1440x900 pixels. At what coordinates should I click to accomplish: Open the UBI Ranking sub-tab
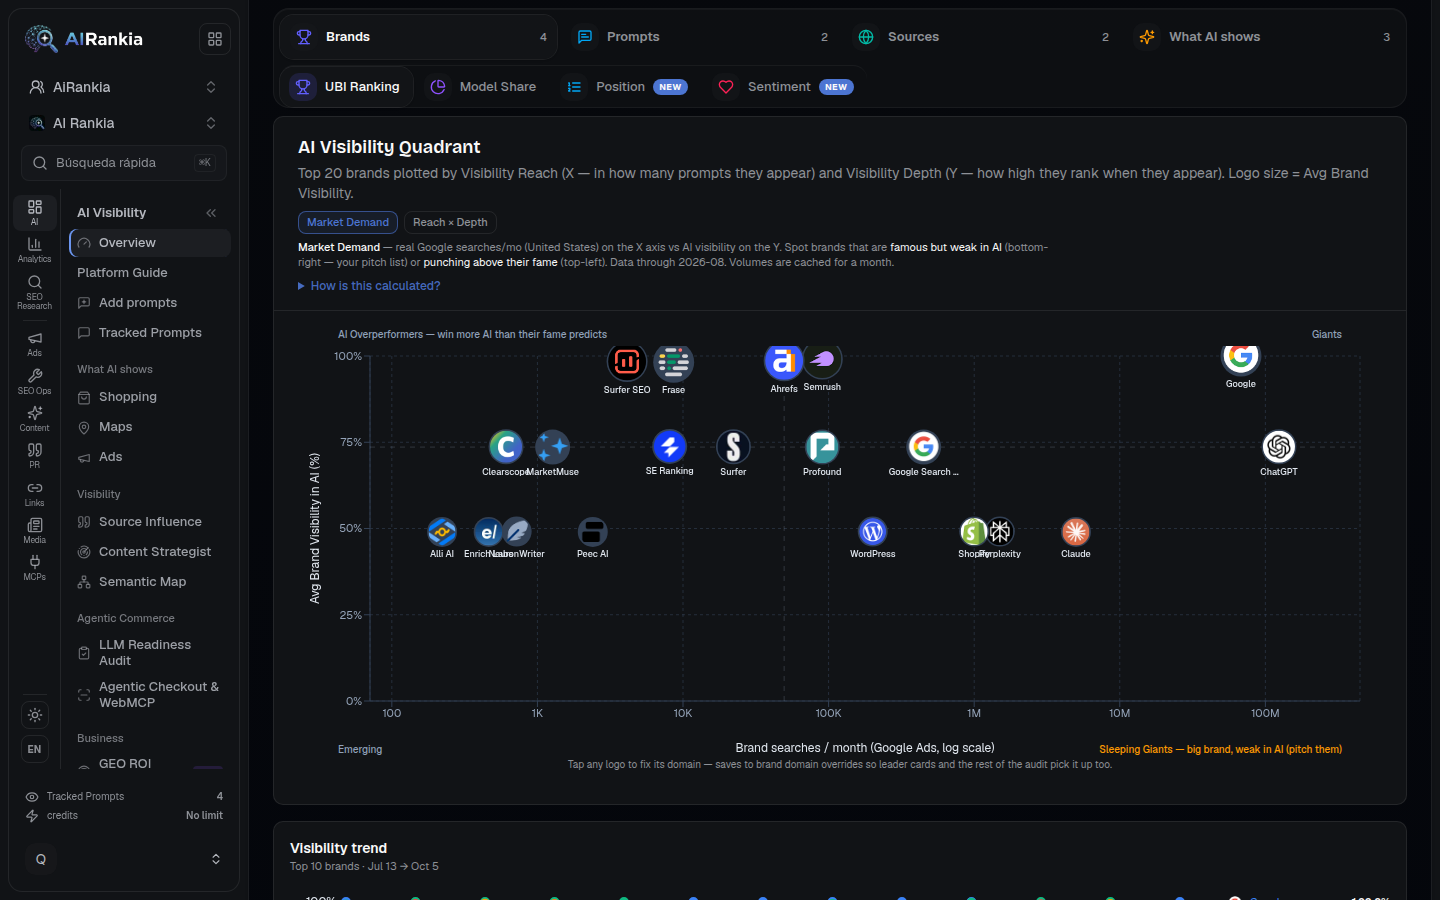[346, 87]
